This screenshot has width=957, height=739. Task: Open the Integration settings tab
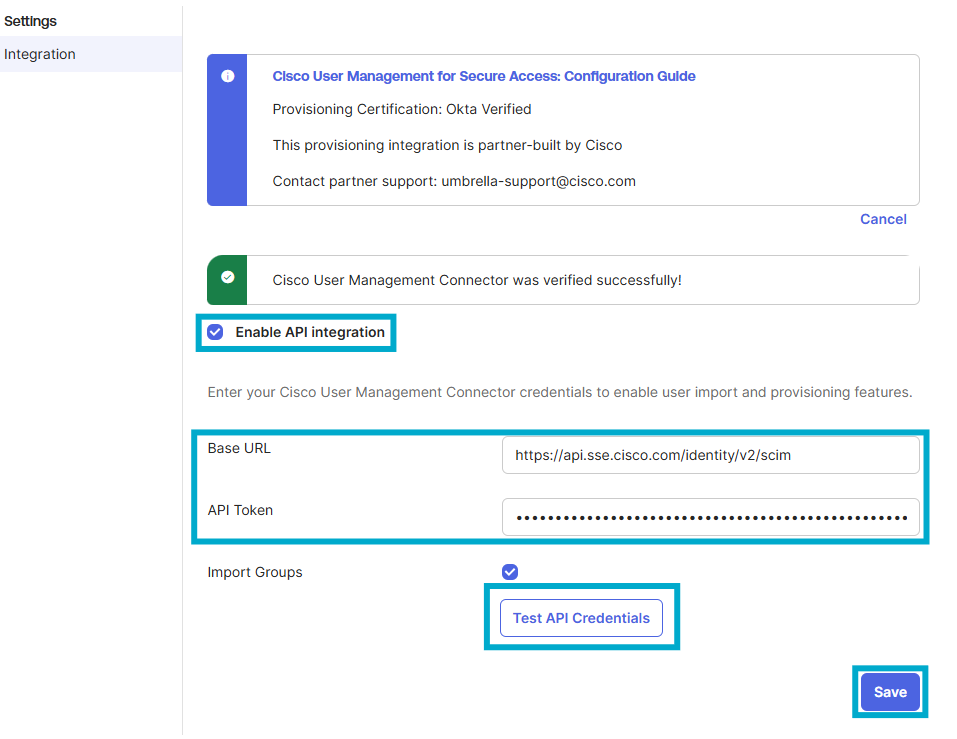[x=91, y=54]
